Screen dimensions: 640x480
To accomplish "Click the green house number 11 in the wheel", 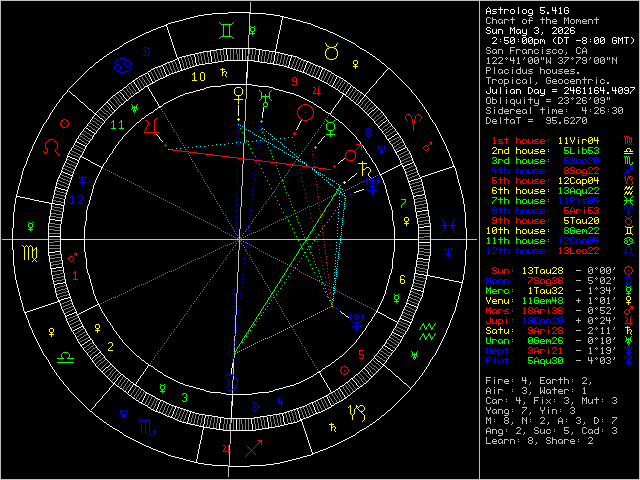I will pos(117,125).
